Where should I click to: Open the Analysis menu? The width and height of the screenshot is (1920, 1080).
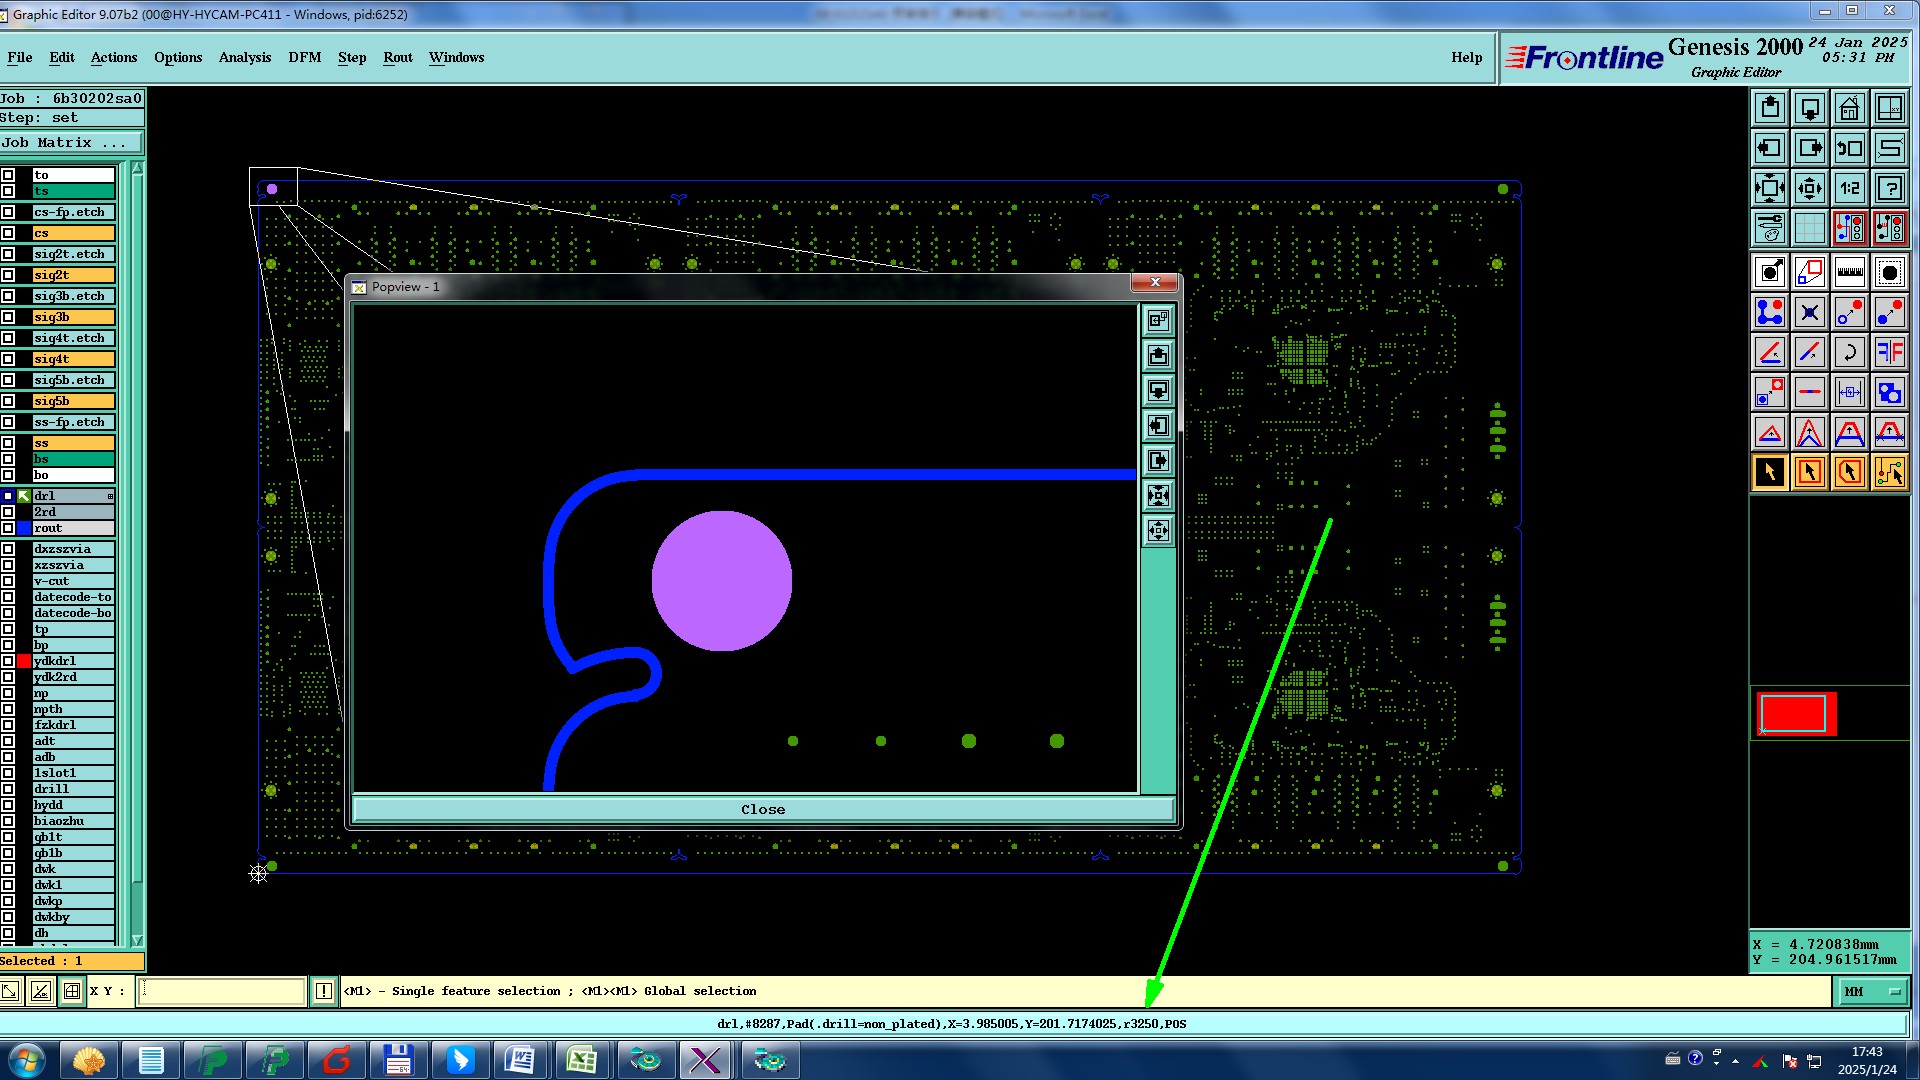(x=244, y=57)
